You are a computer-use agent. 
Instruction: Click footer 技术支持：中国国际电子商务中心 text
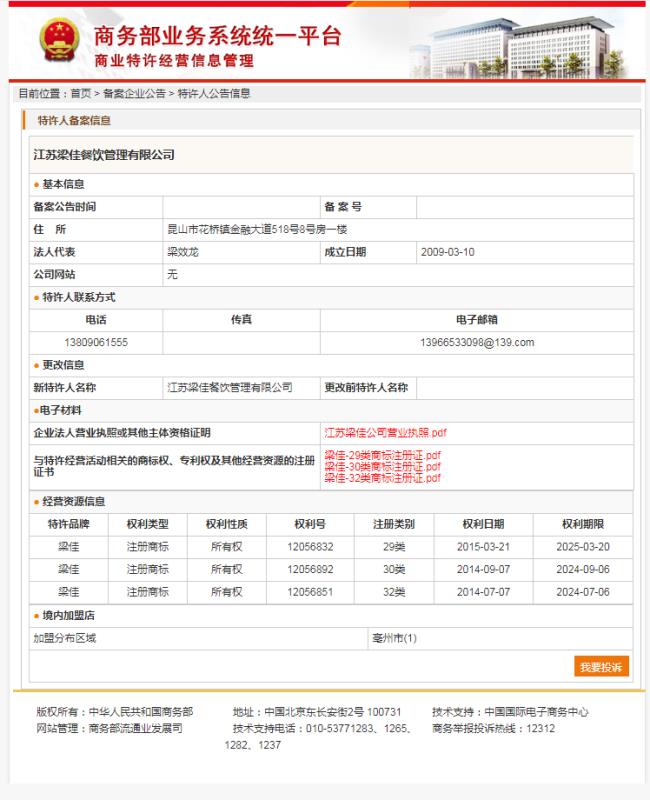pyautogui.click(x=510, y=712)
